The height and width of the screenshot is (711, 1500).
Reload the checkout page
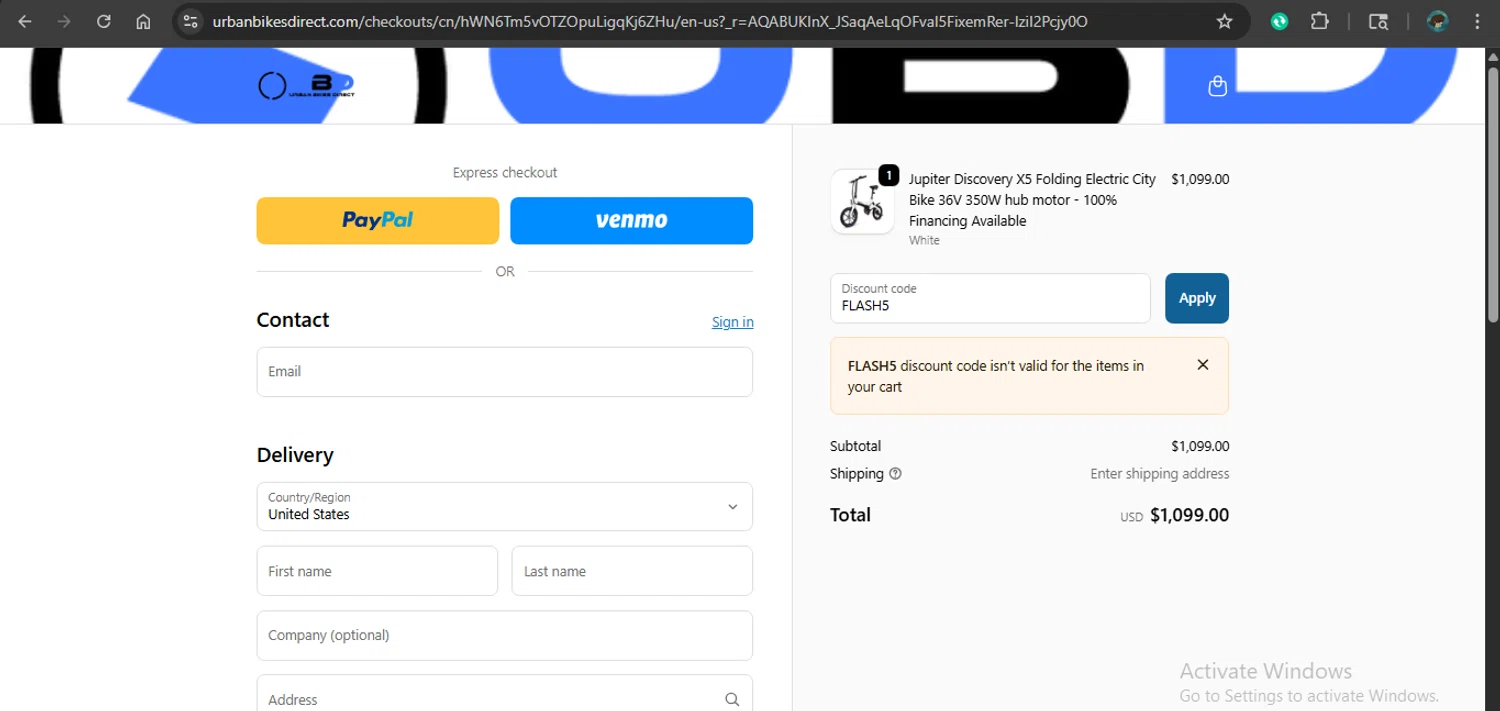(104, 21)
